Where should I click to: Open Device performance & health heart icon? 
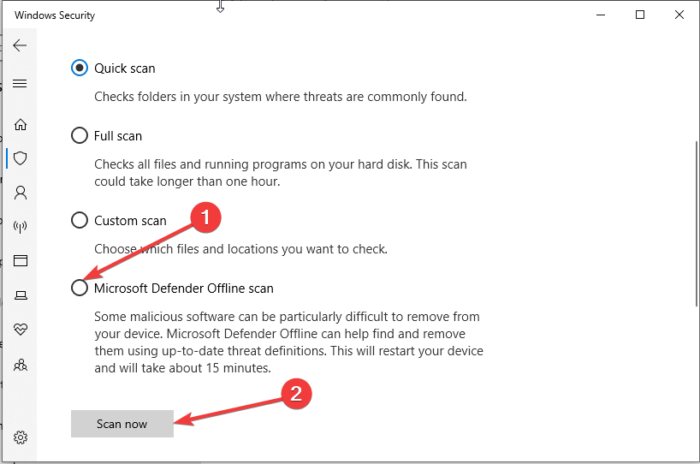(20, 330)
